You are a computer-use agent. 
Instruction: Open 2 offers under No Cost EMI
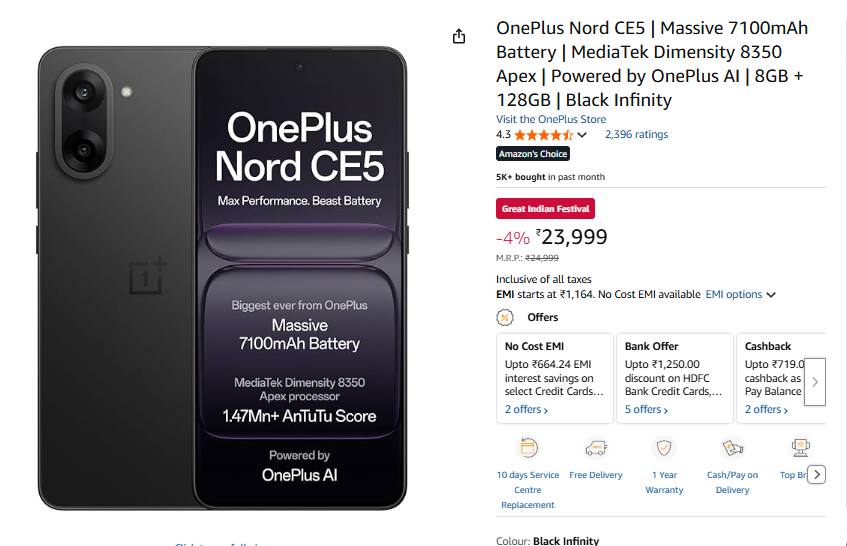[x=527, y=410]
